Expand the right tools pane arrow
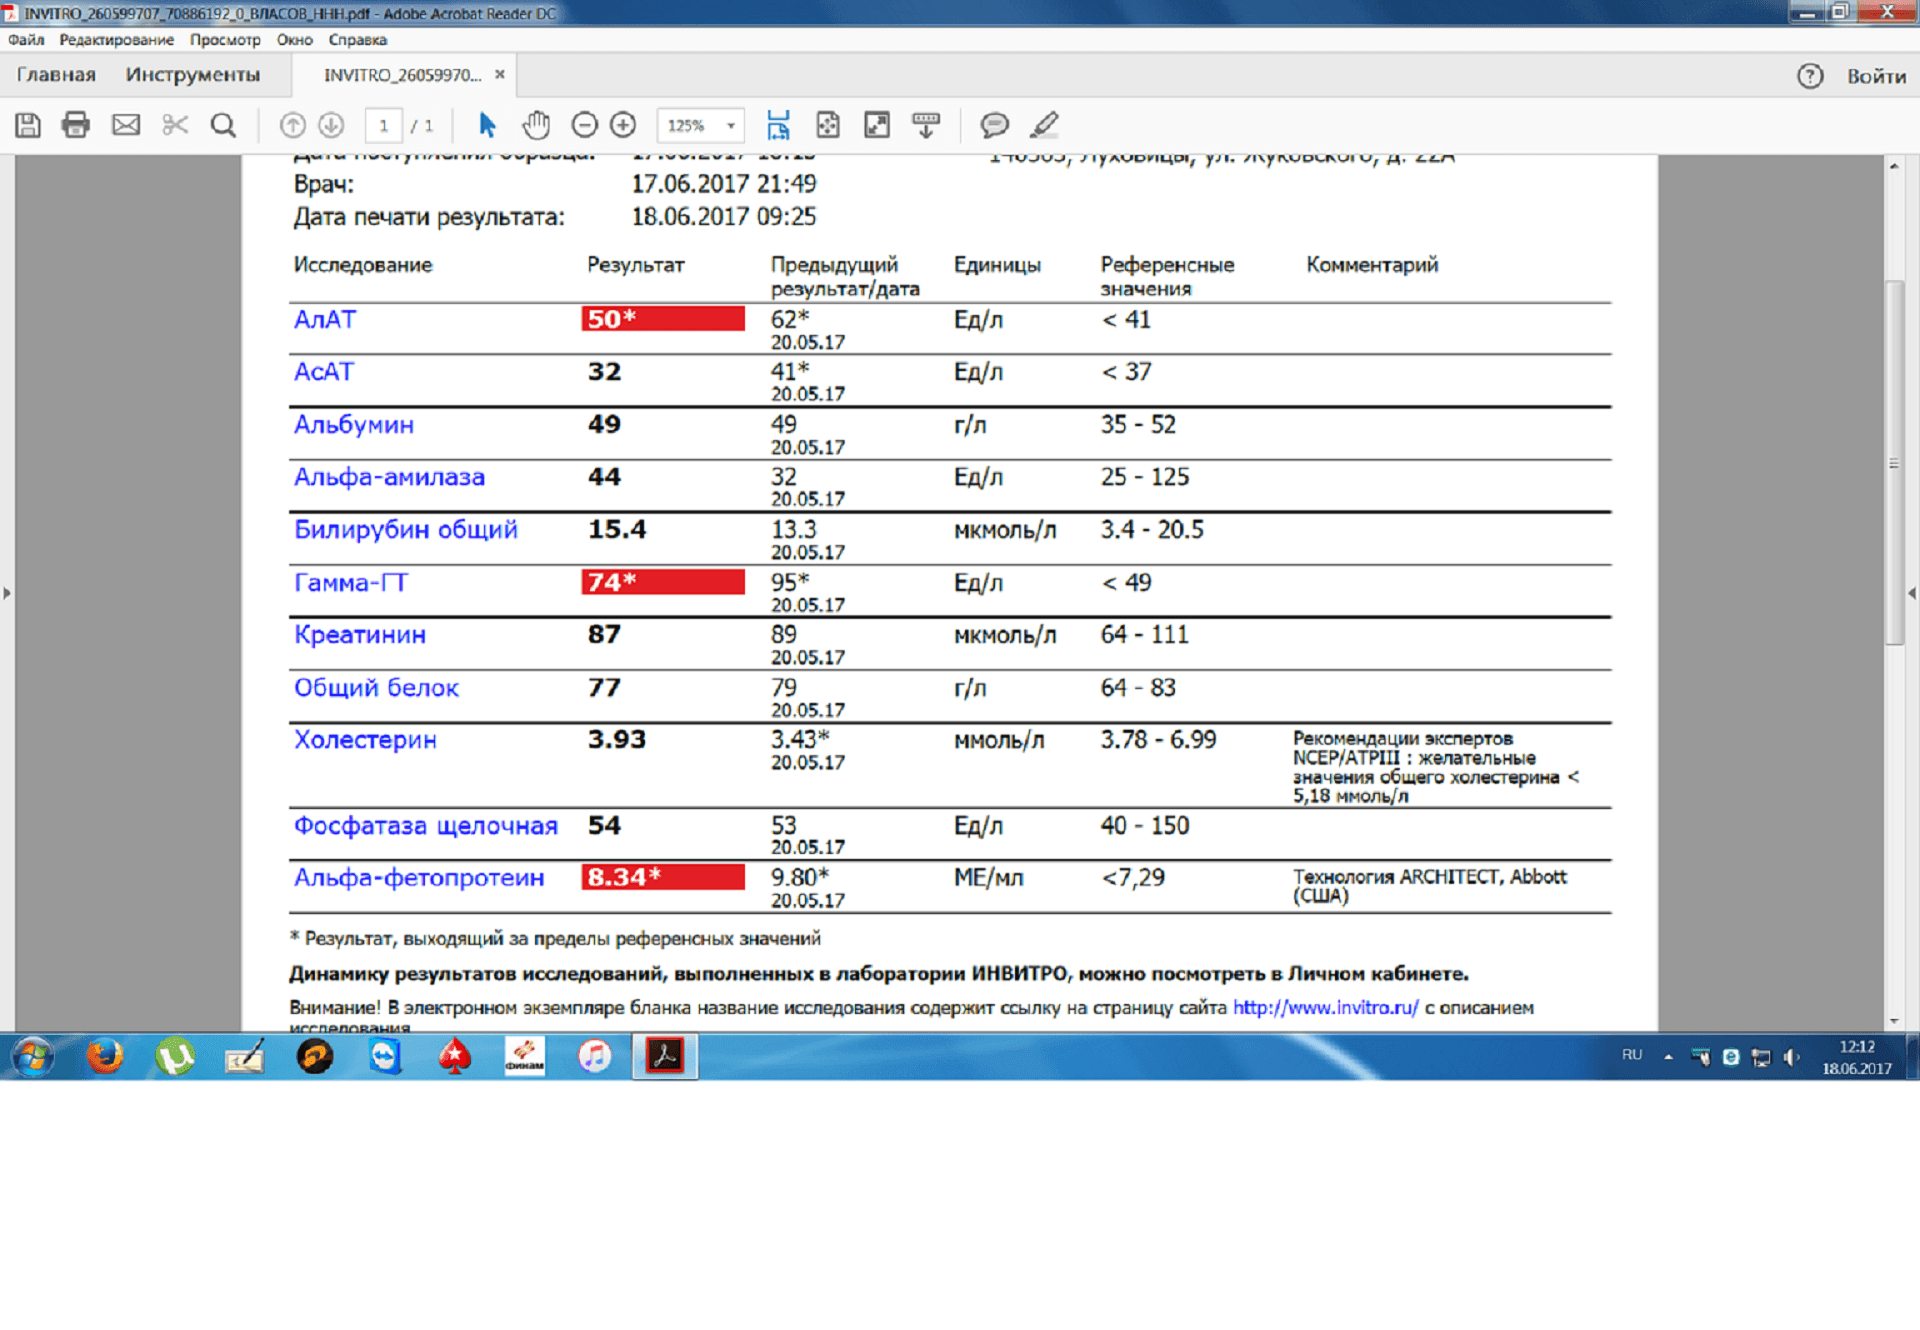 click(1911, 593)
